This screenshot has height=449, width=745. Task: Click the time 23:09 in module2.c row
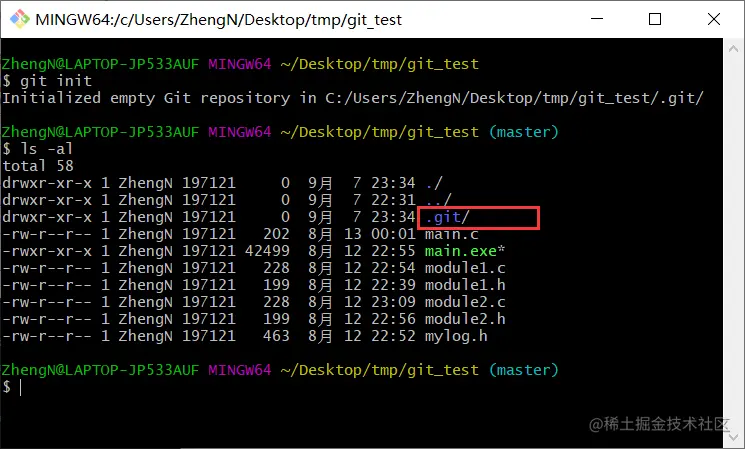click(x=393, y=302)
